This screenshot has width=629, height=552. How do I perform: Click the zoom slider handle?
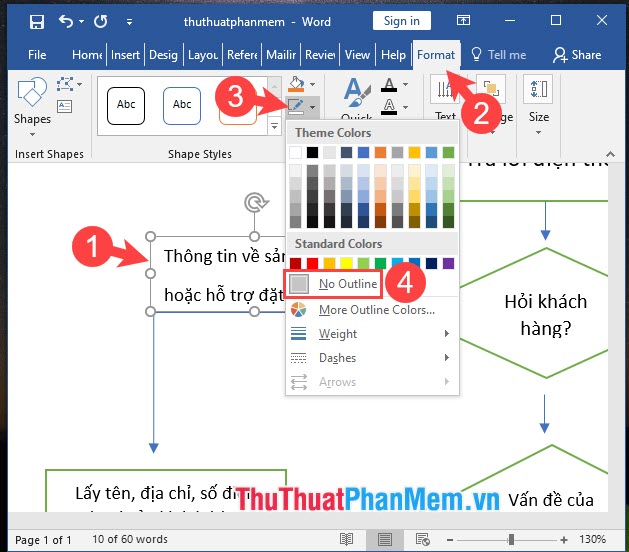[511, 540]
